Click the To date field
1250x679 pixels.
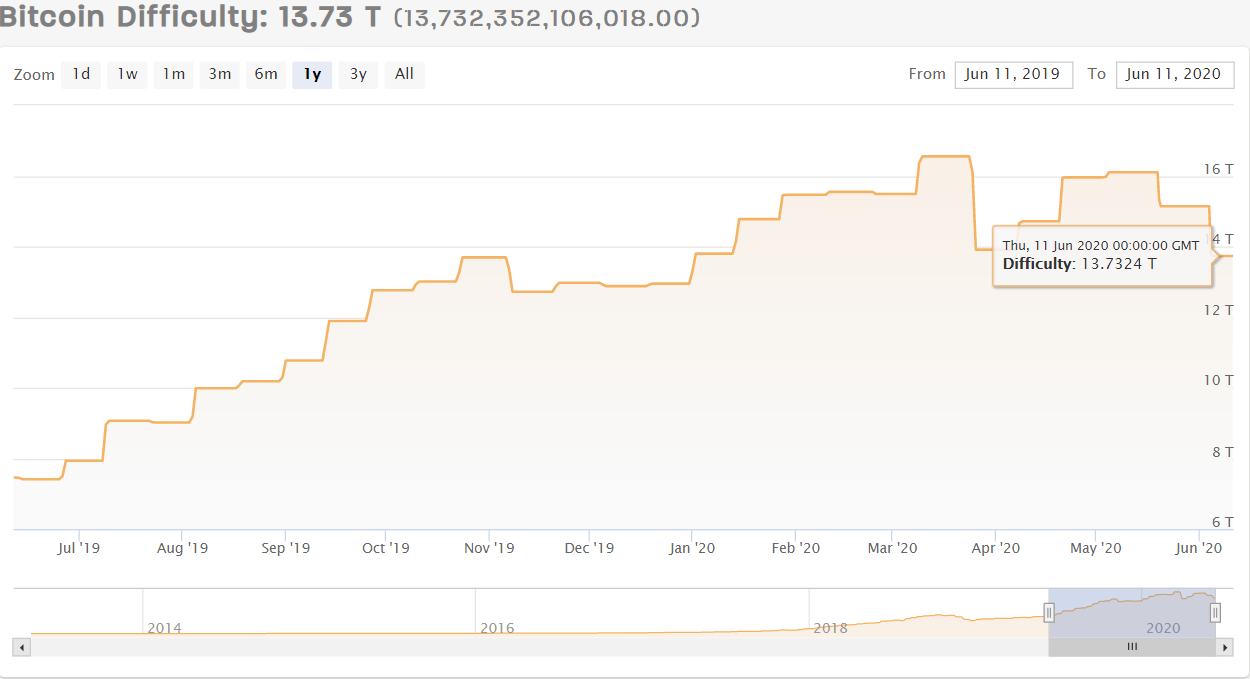(x=1174, y=75)
